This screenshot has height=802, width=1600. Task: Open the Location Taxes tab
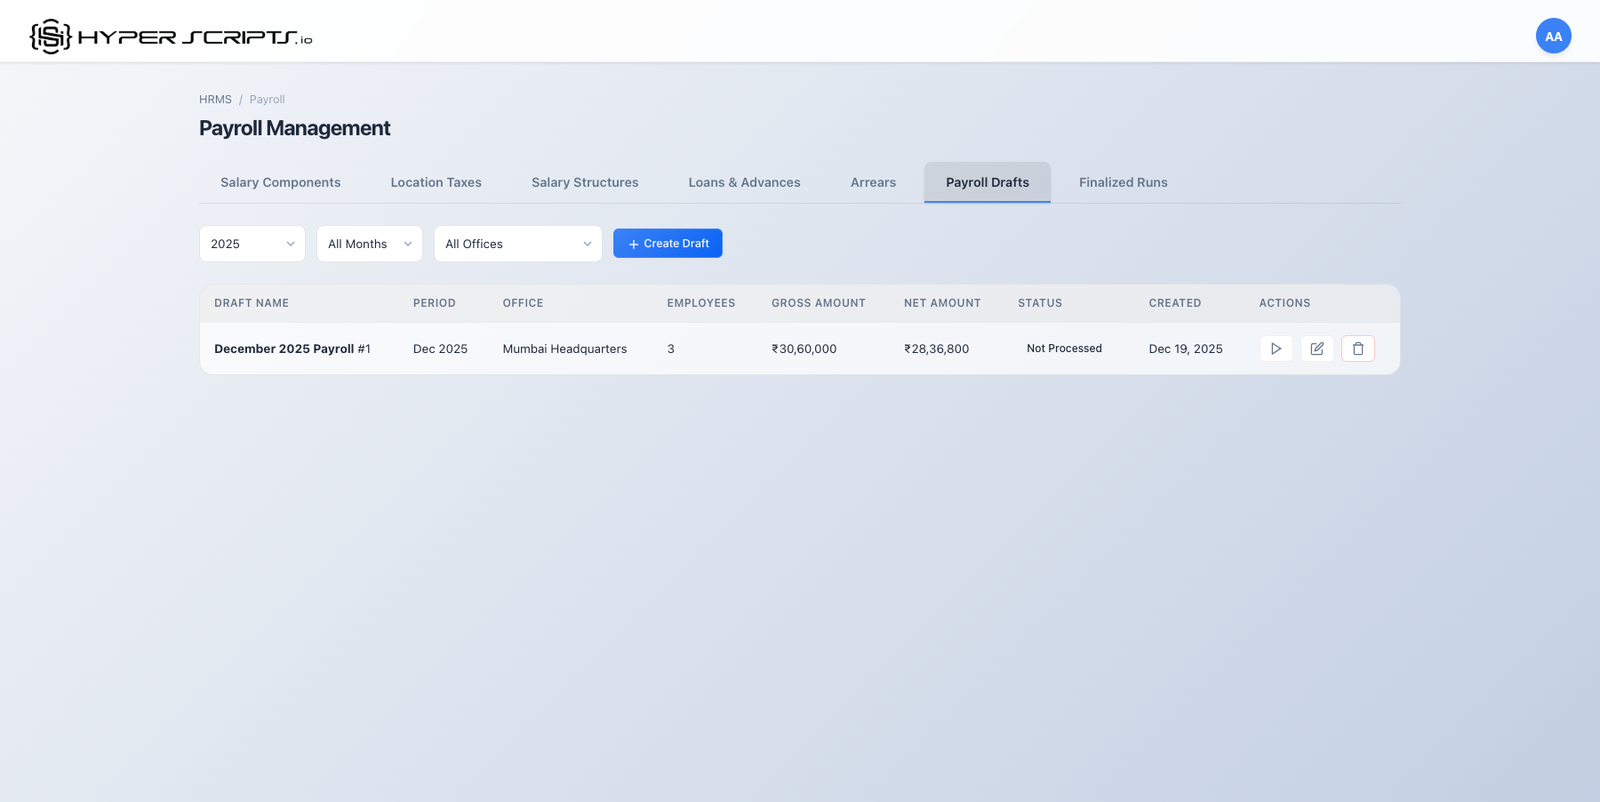point(436,183)
